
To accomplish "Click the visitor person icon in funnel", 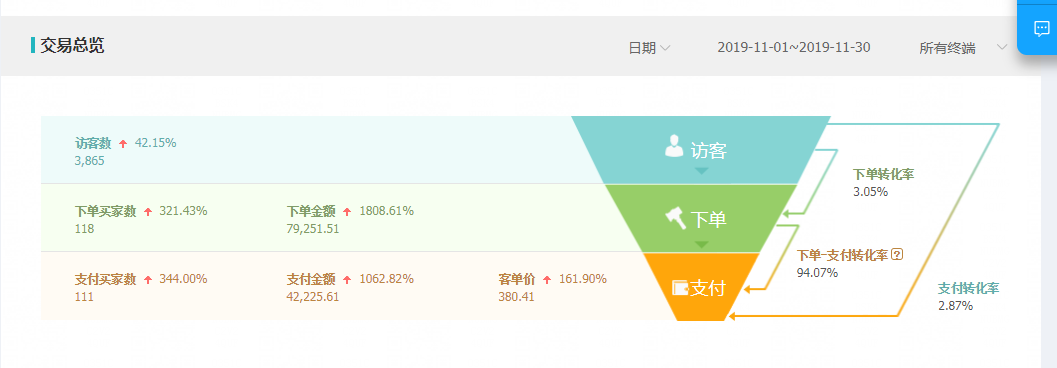I will (x=674, y=146).
